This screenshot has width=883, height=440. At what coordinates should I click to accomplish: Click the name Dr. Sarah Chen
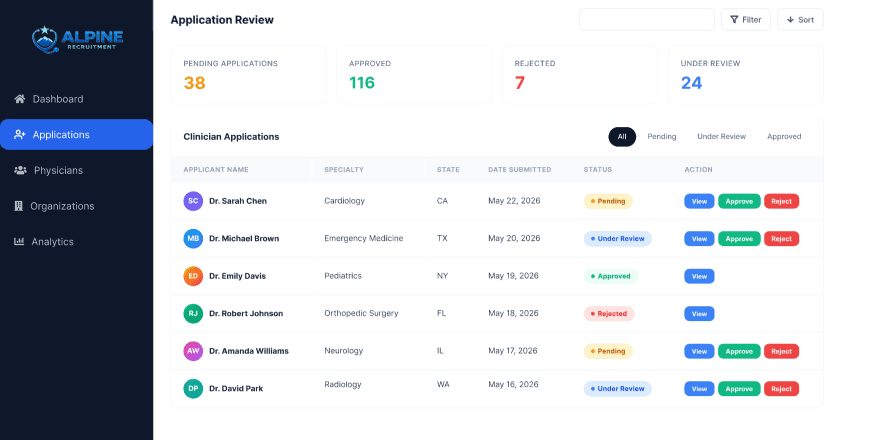tap(238, 201)
